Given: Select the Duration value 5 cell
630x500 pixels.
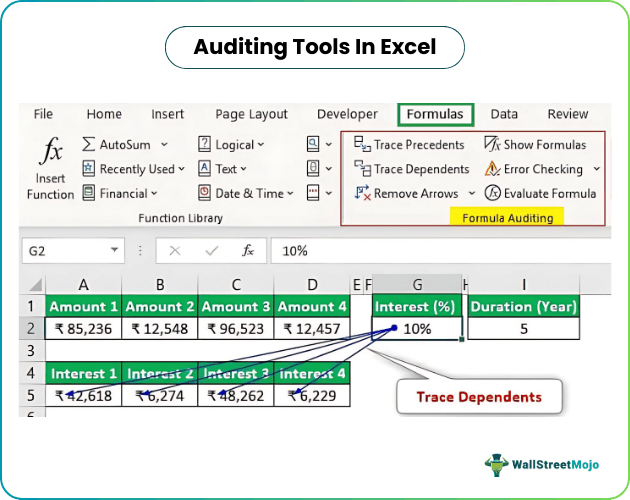Looking at the screenshot, I should 524,329.
